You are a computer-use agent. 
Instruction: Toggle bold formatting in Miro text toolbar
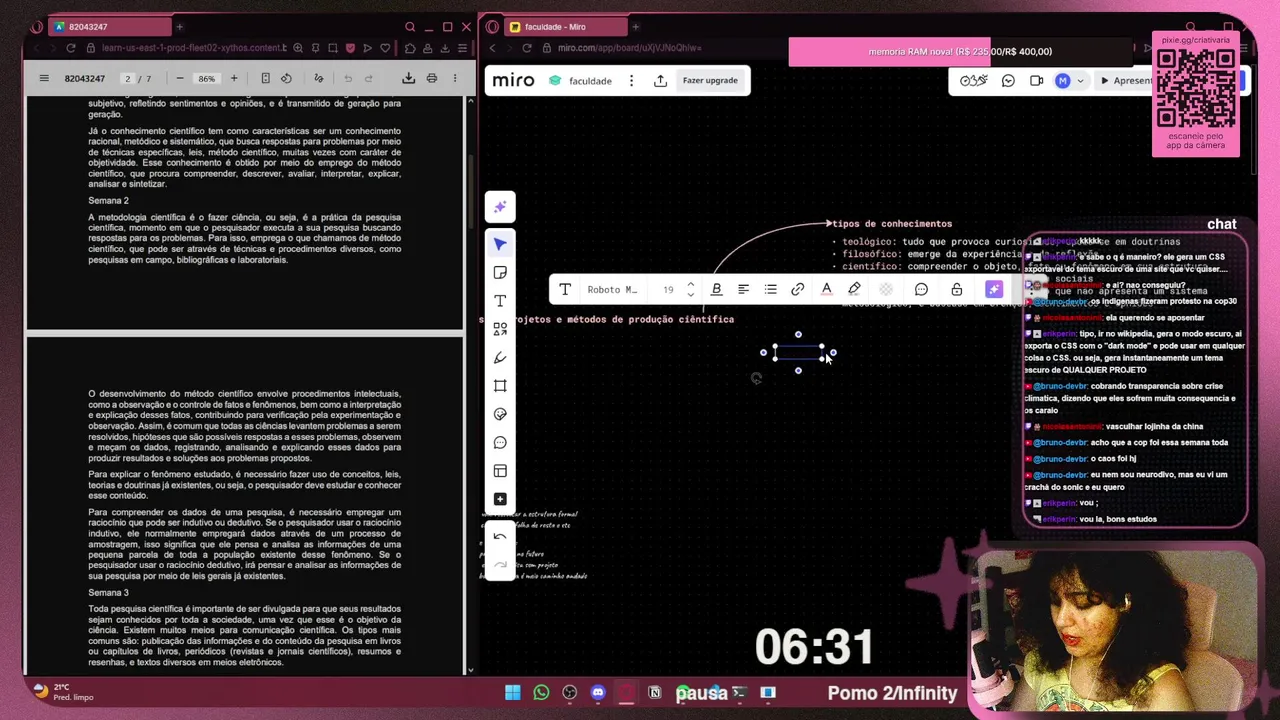pos(716,289)
